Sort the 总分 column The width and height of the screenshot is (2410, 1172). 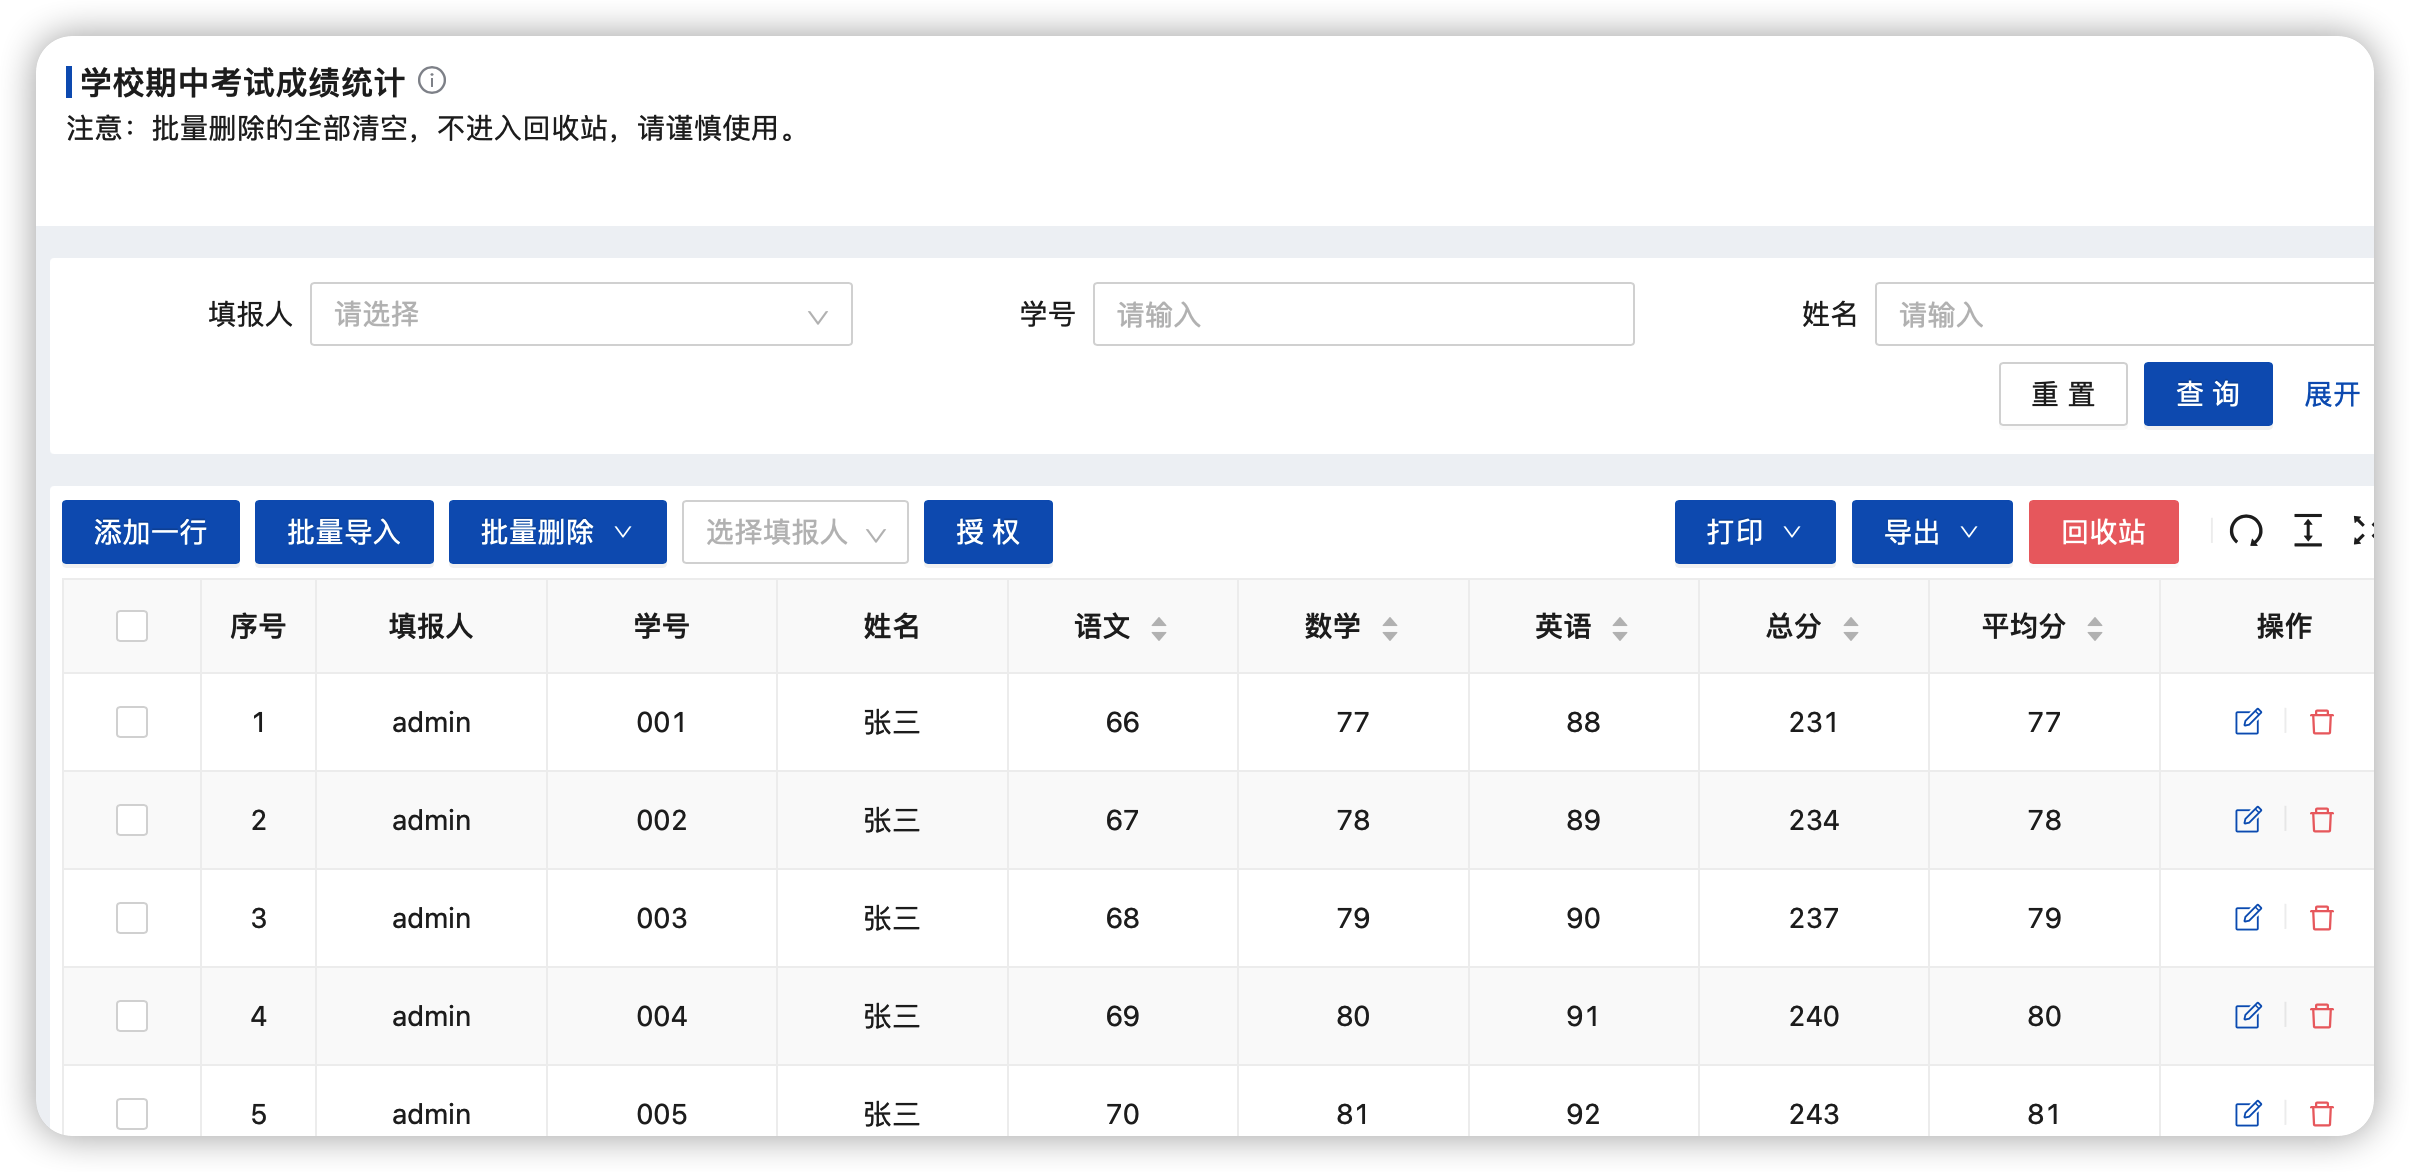point(1850,628)
